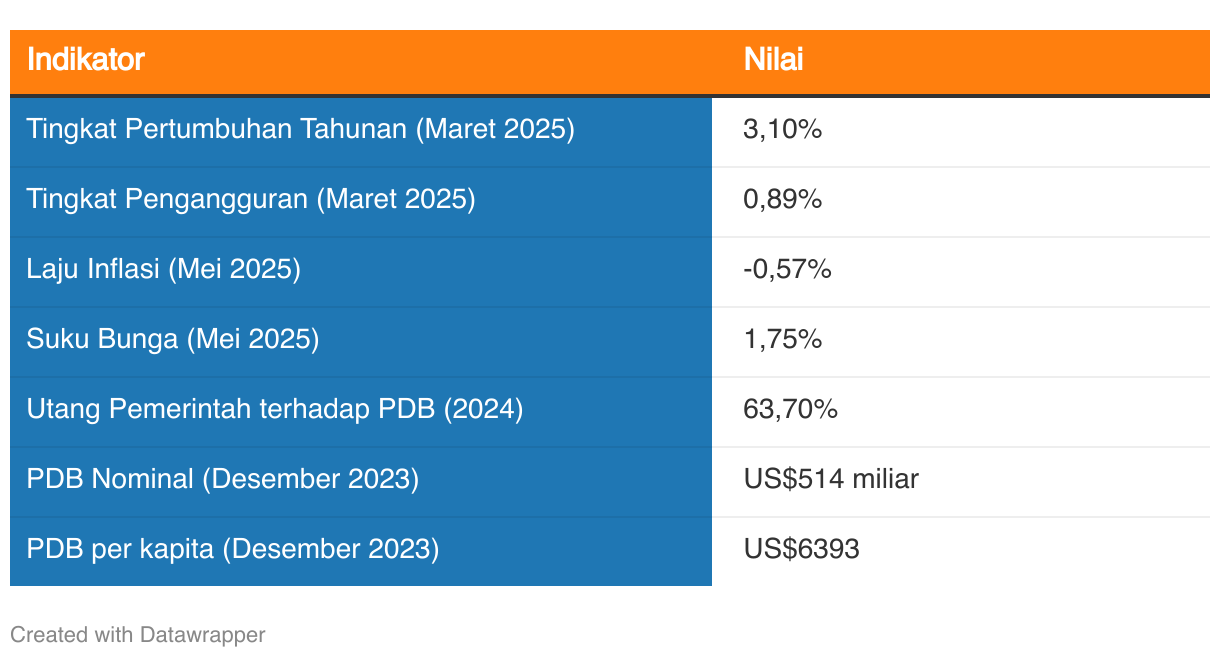Viewport: 1220px width, 658px height.
Task: Select the 1,75% interest rate value
Action: click(x=782, y=339)
